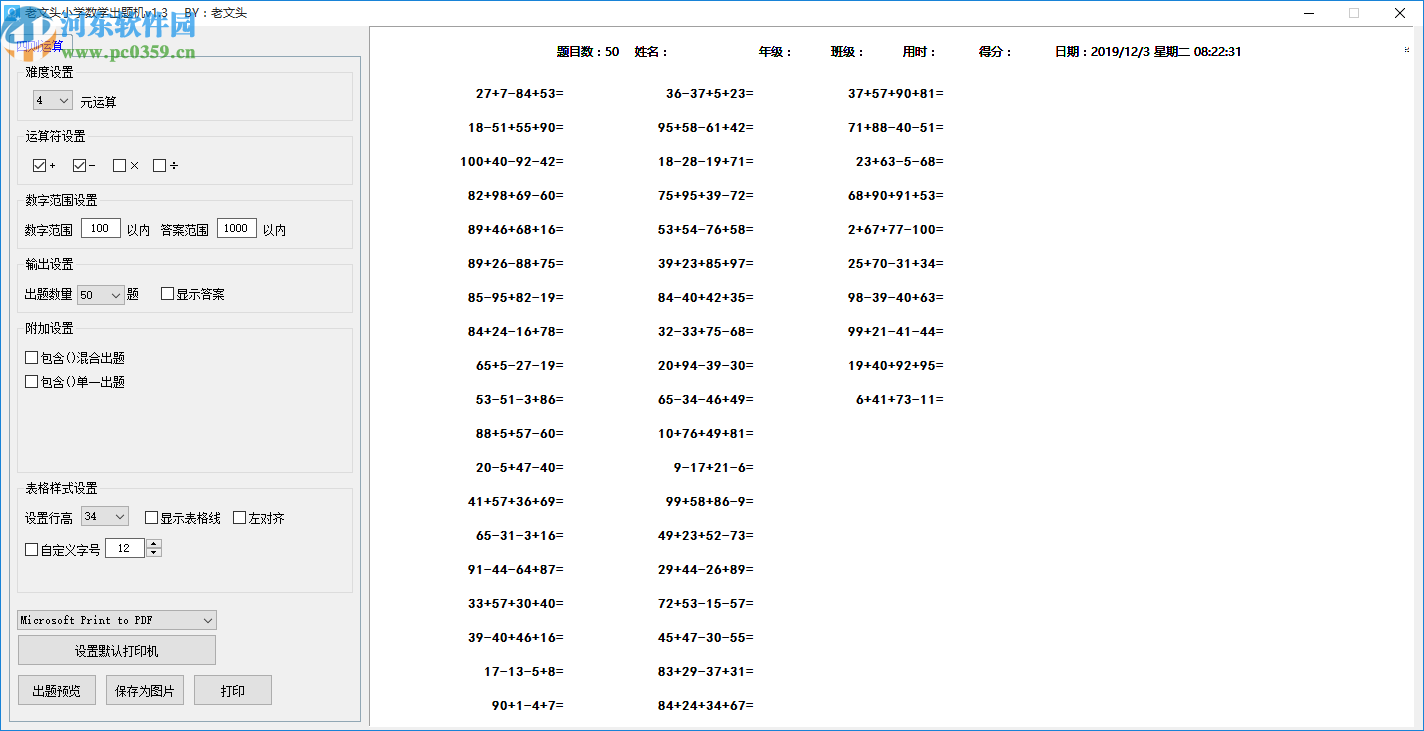The image size is (1424, 731).
Task: Click the problem 23+63−5−68=
Action: tap(900, 162)
